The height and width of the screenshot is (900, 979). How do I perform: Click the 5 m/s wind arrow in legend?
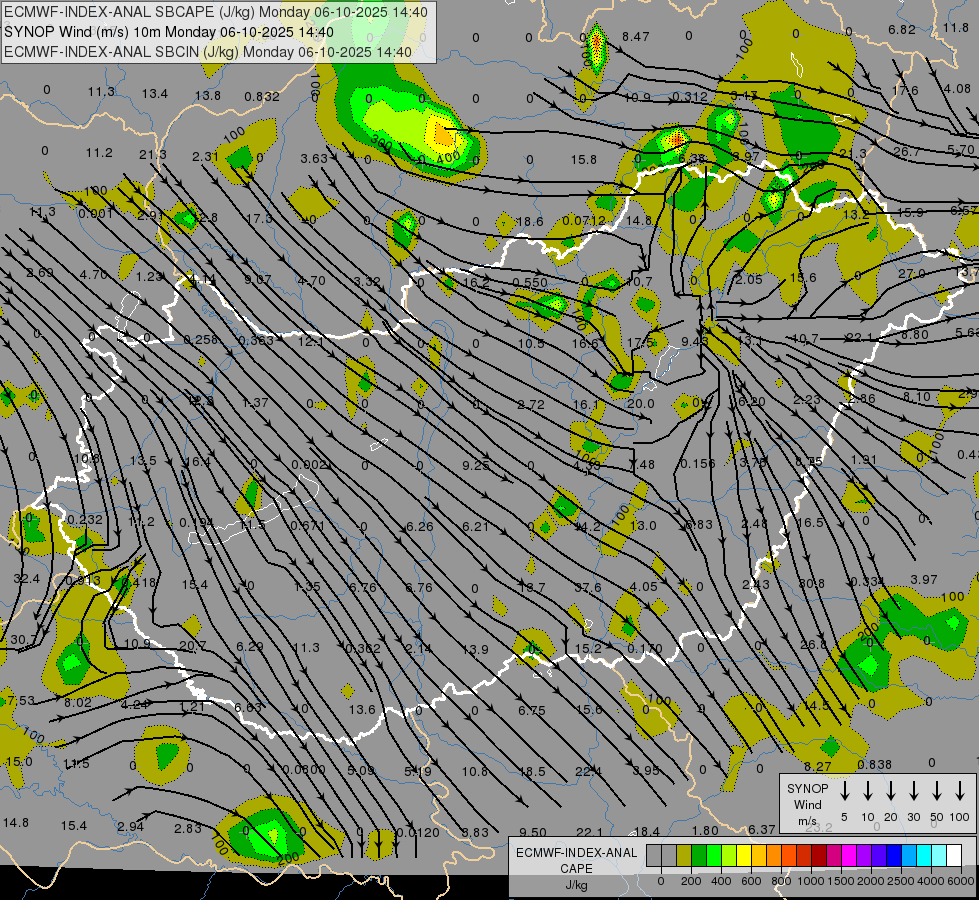click(844, 791)
